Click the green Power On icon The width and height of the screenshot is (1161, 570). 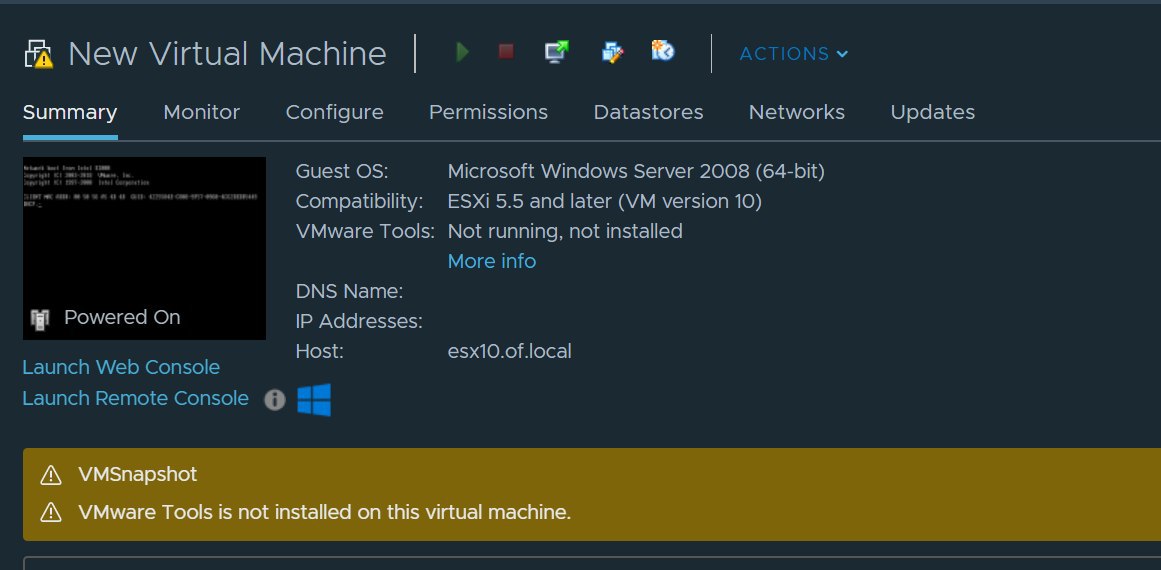463,52
